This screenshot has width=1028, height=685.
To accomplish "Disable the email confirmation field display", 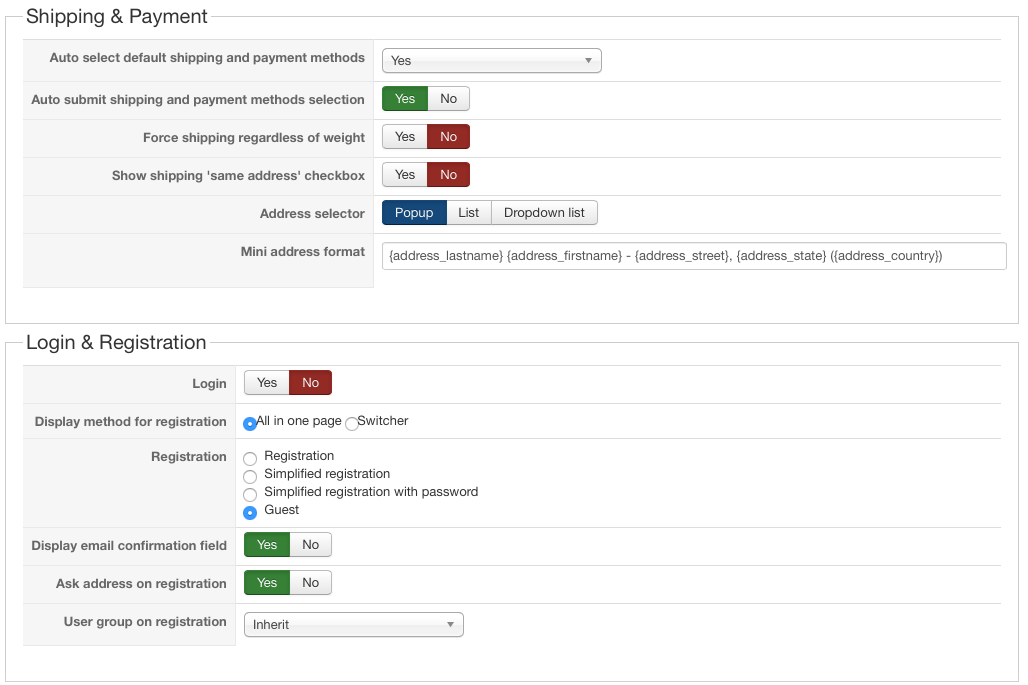I will (x=310, y=545).
